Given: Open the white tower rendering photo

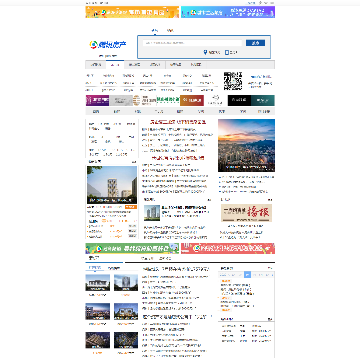Looking at the screenshot, I should click(x=112, y=185).
